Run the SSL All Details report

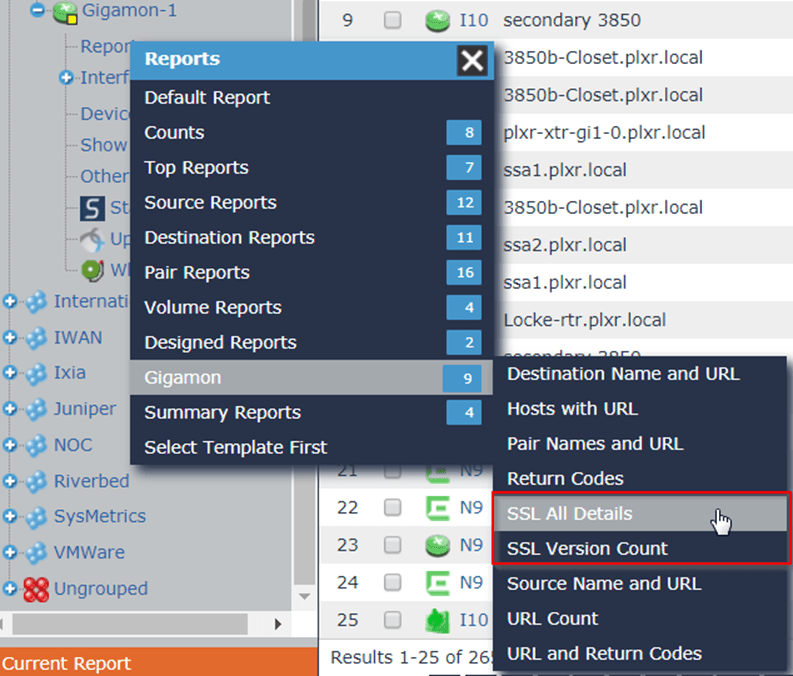640,513
